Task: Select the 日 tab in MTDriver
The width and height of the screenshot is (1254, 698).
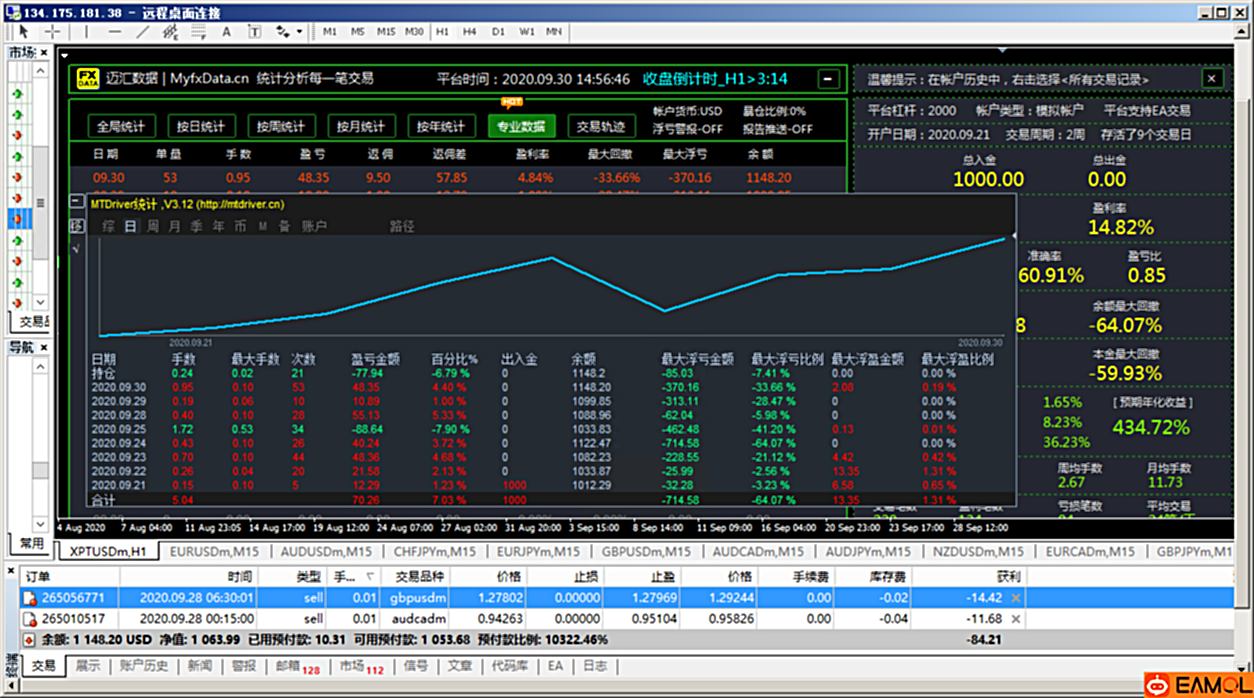Action: point(131,227)
